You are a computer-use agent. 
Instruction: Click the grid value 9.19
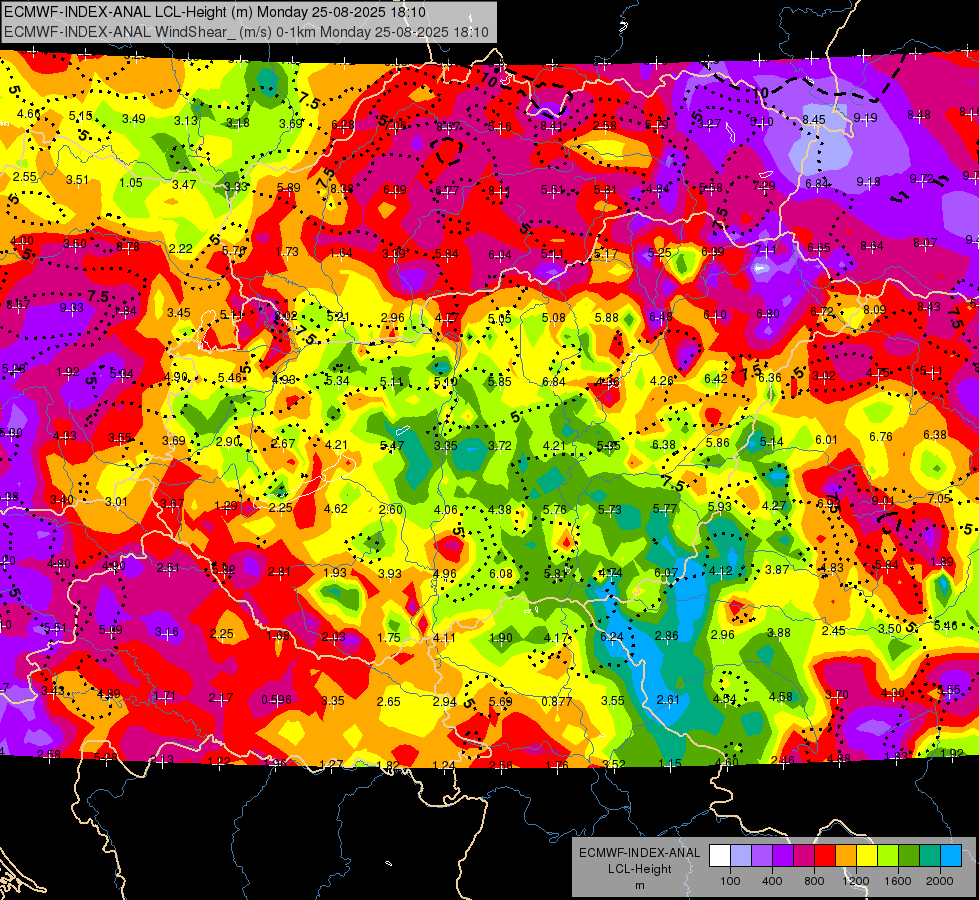[865, 117]
